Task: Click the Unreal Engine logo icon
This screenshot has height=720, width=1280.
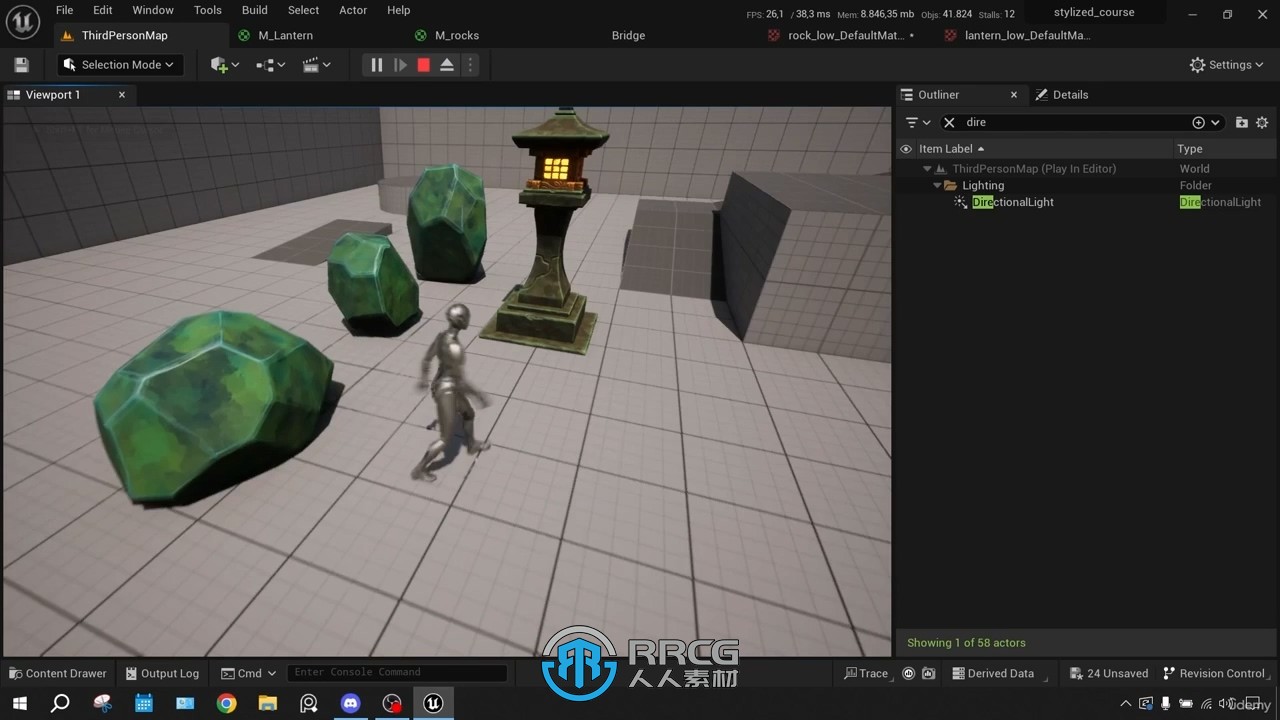Action: click(x=23, y=21)
